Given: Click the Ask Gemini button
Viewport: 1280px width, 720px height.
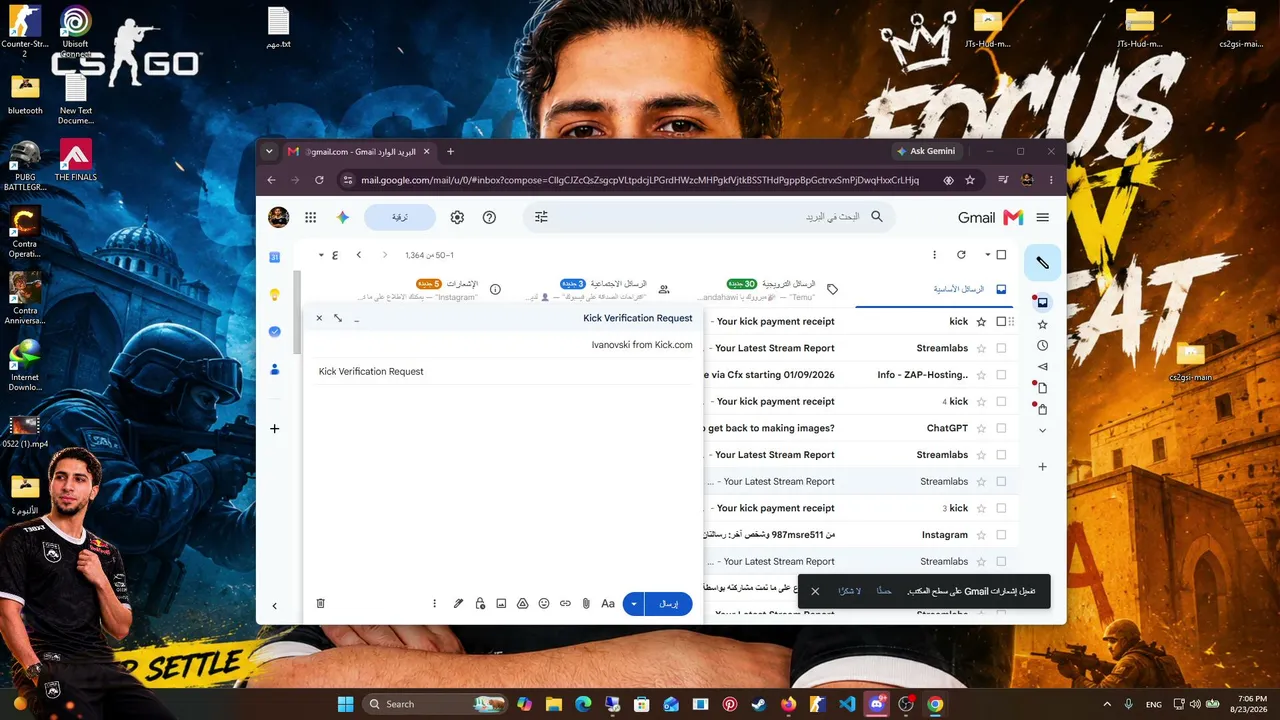Looking at the screenshot, I should [x=926, y=152].
